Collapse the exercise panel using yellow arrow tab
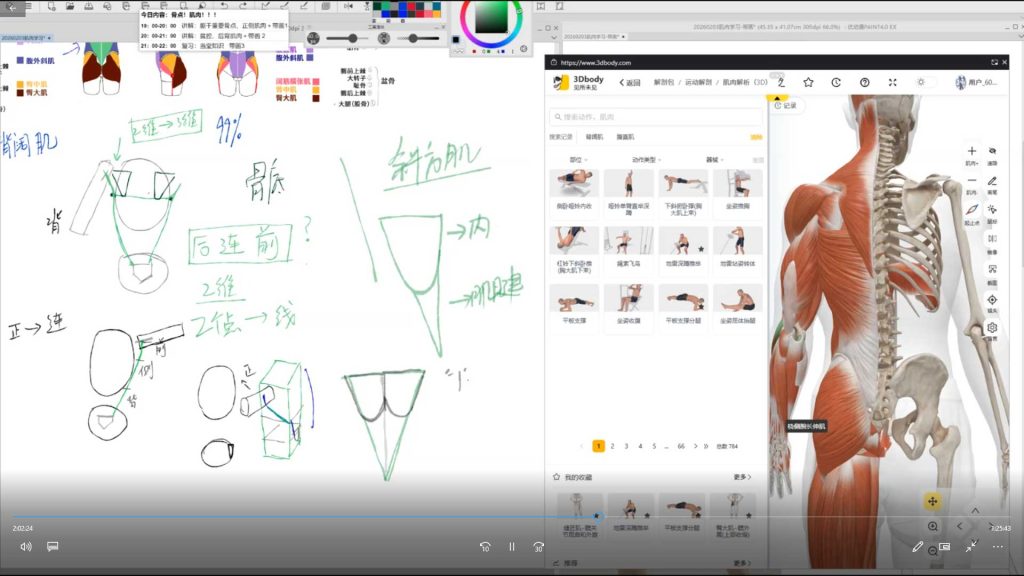 pyautogui.click(x=777, y=97)
